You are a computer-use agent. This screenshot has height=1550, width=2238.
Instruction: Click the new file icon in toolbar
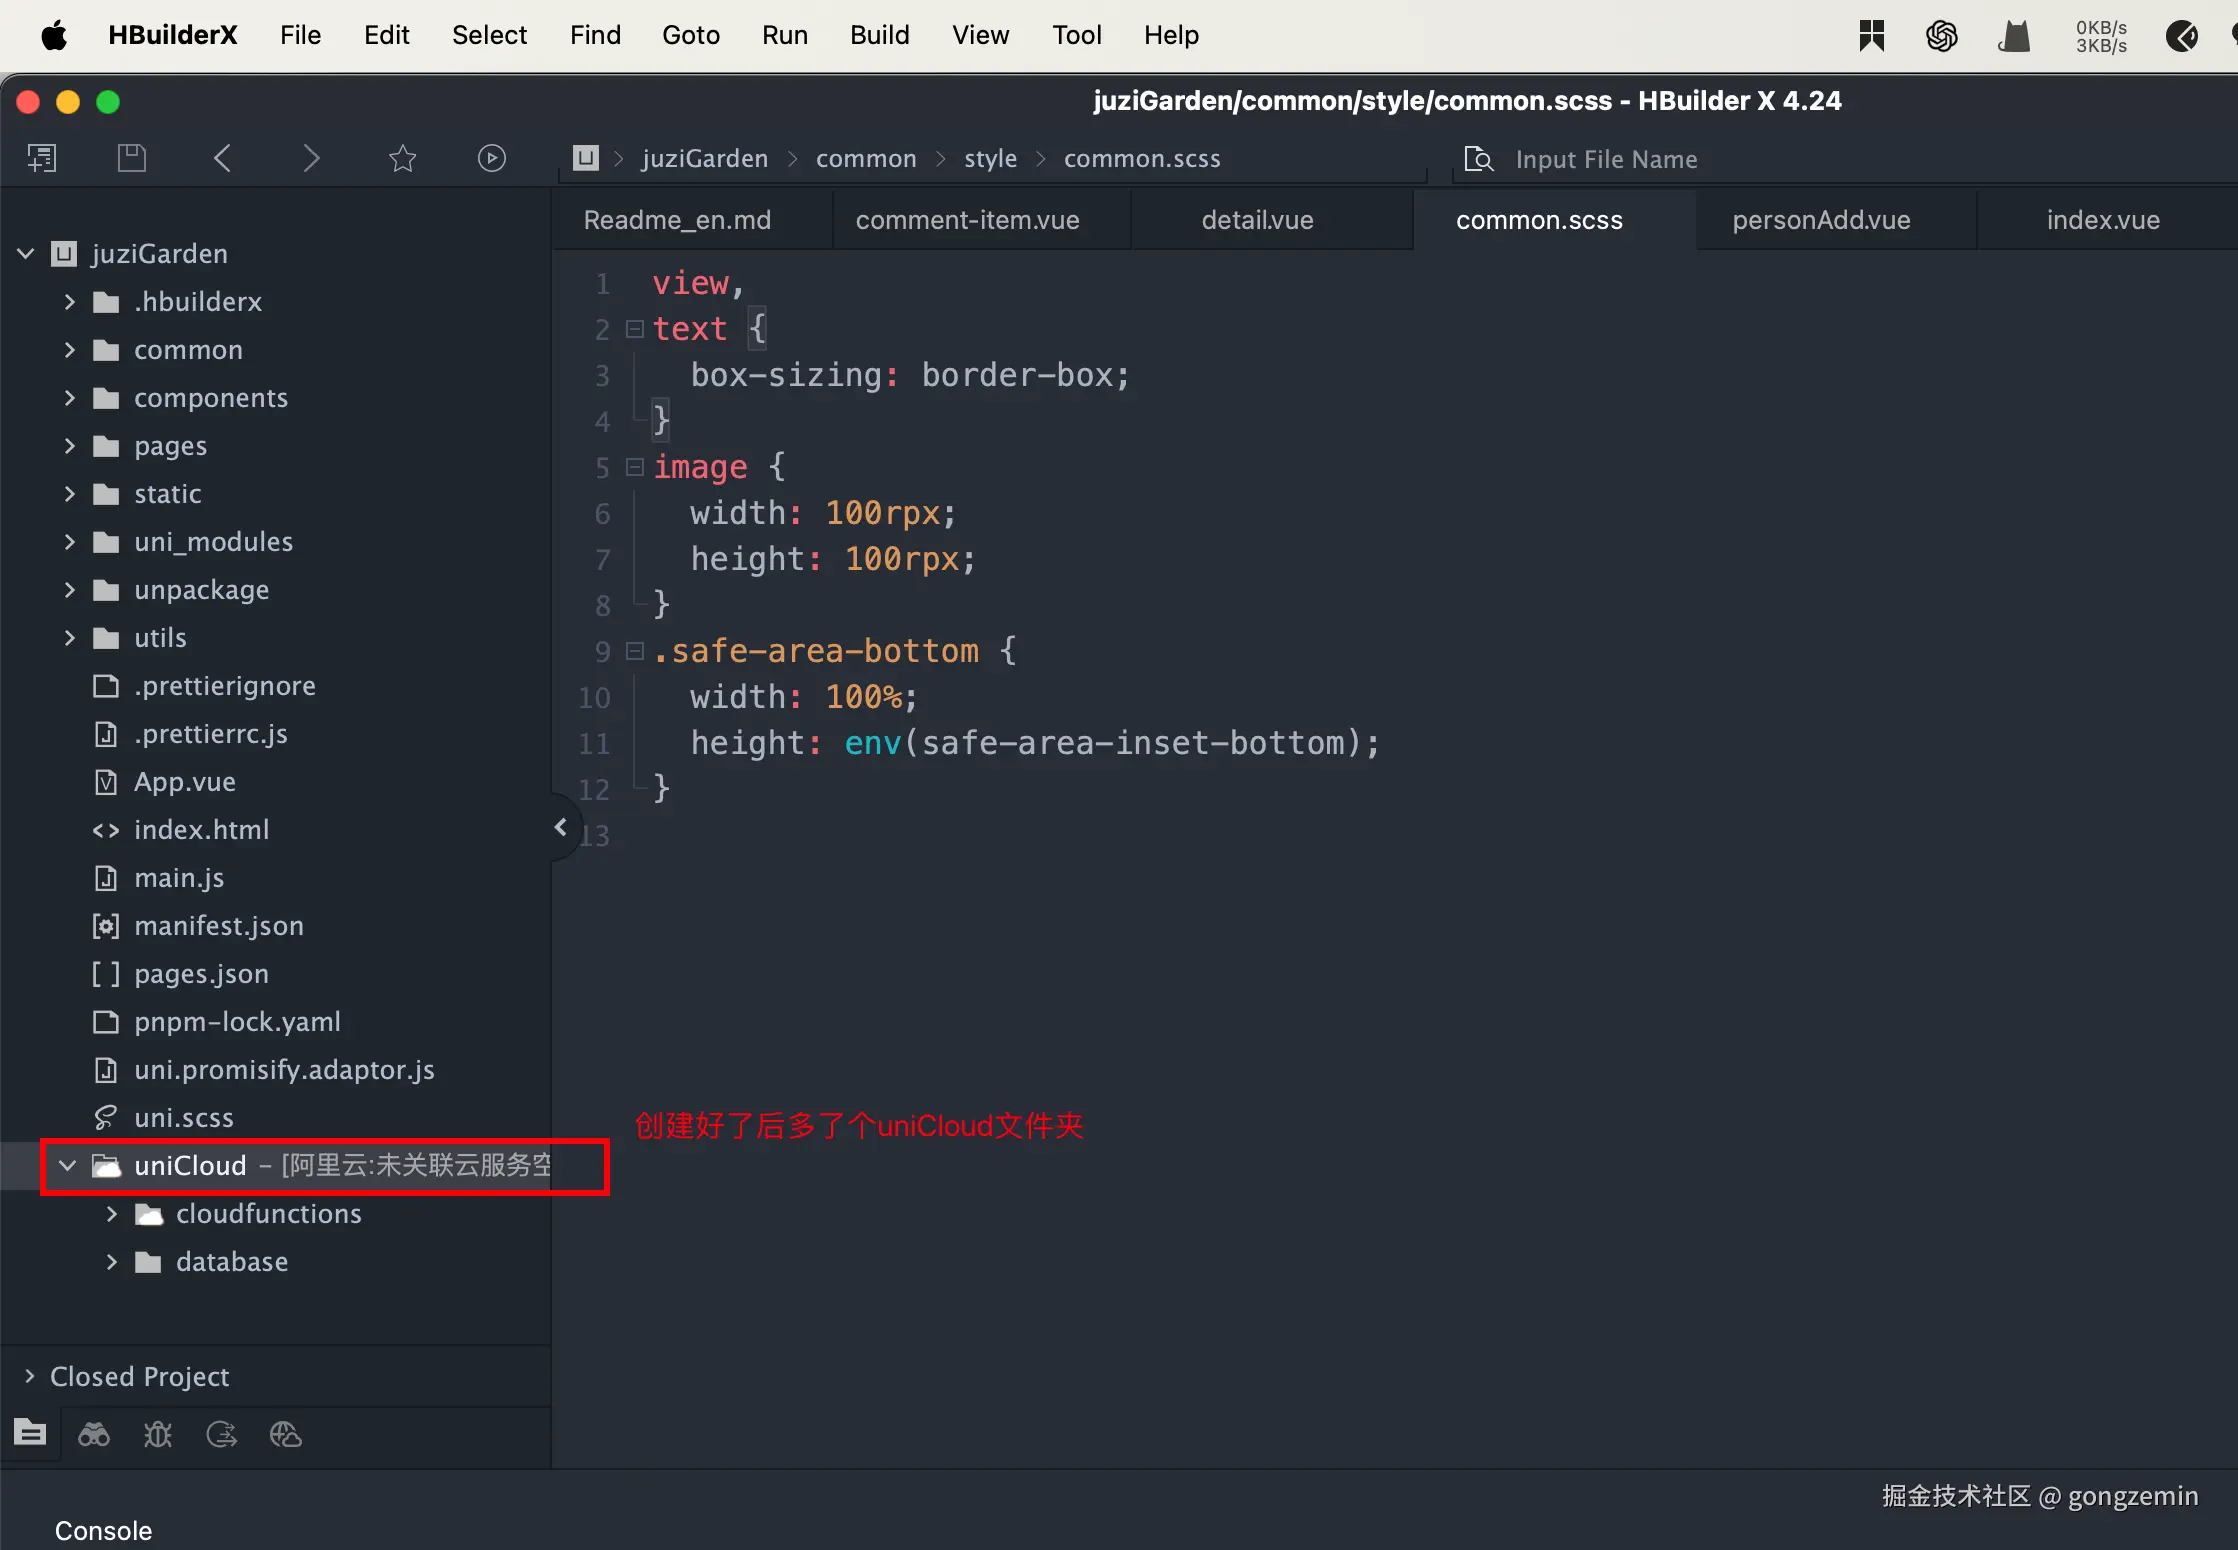42,158
